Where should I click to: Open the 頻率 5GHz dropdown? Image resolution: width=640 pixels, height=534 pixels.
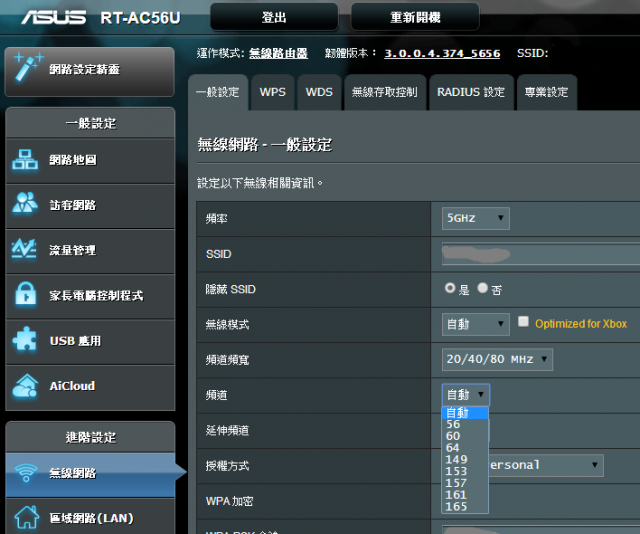(x=476, y=218)
